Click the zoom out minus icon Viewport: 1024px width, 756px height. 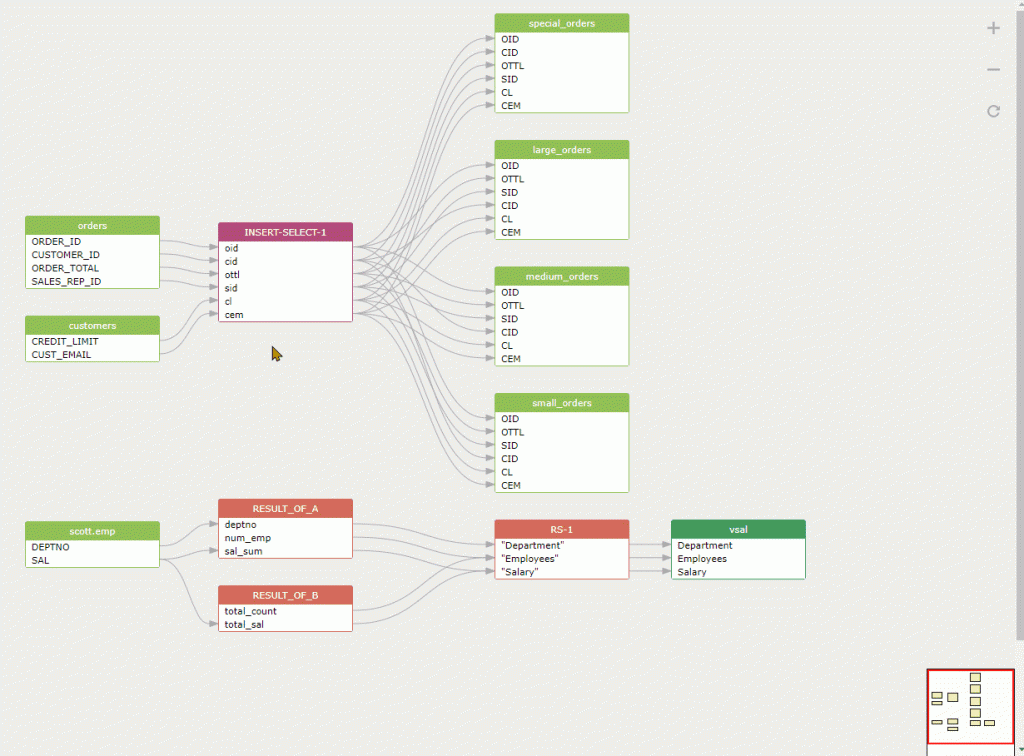(993, 70)
